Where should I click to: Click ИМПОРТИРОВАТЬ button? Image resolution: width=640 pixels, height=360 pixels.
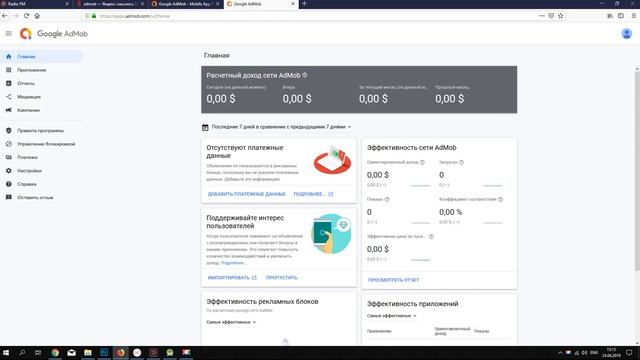point(232,278)
